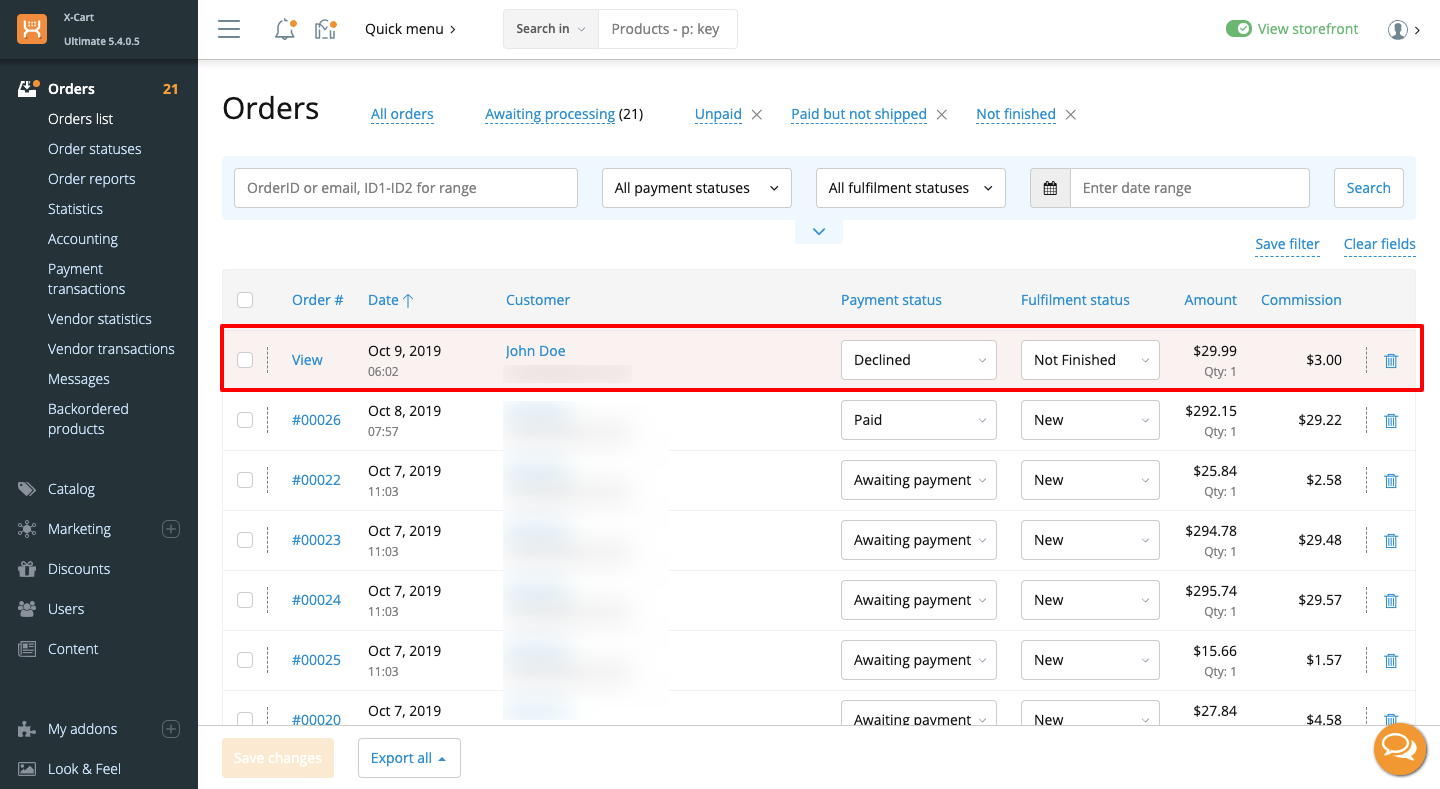1440x789 pixels.
Task: Open Orders list in sidebar
Action: (81, 119)
